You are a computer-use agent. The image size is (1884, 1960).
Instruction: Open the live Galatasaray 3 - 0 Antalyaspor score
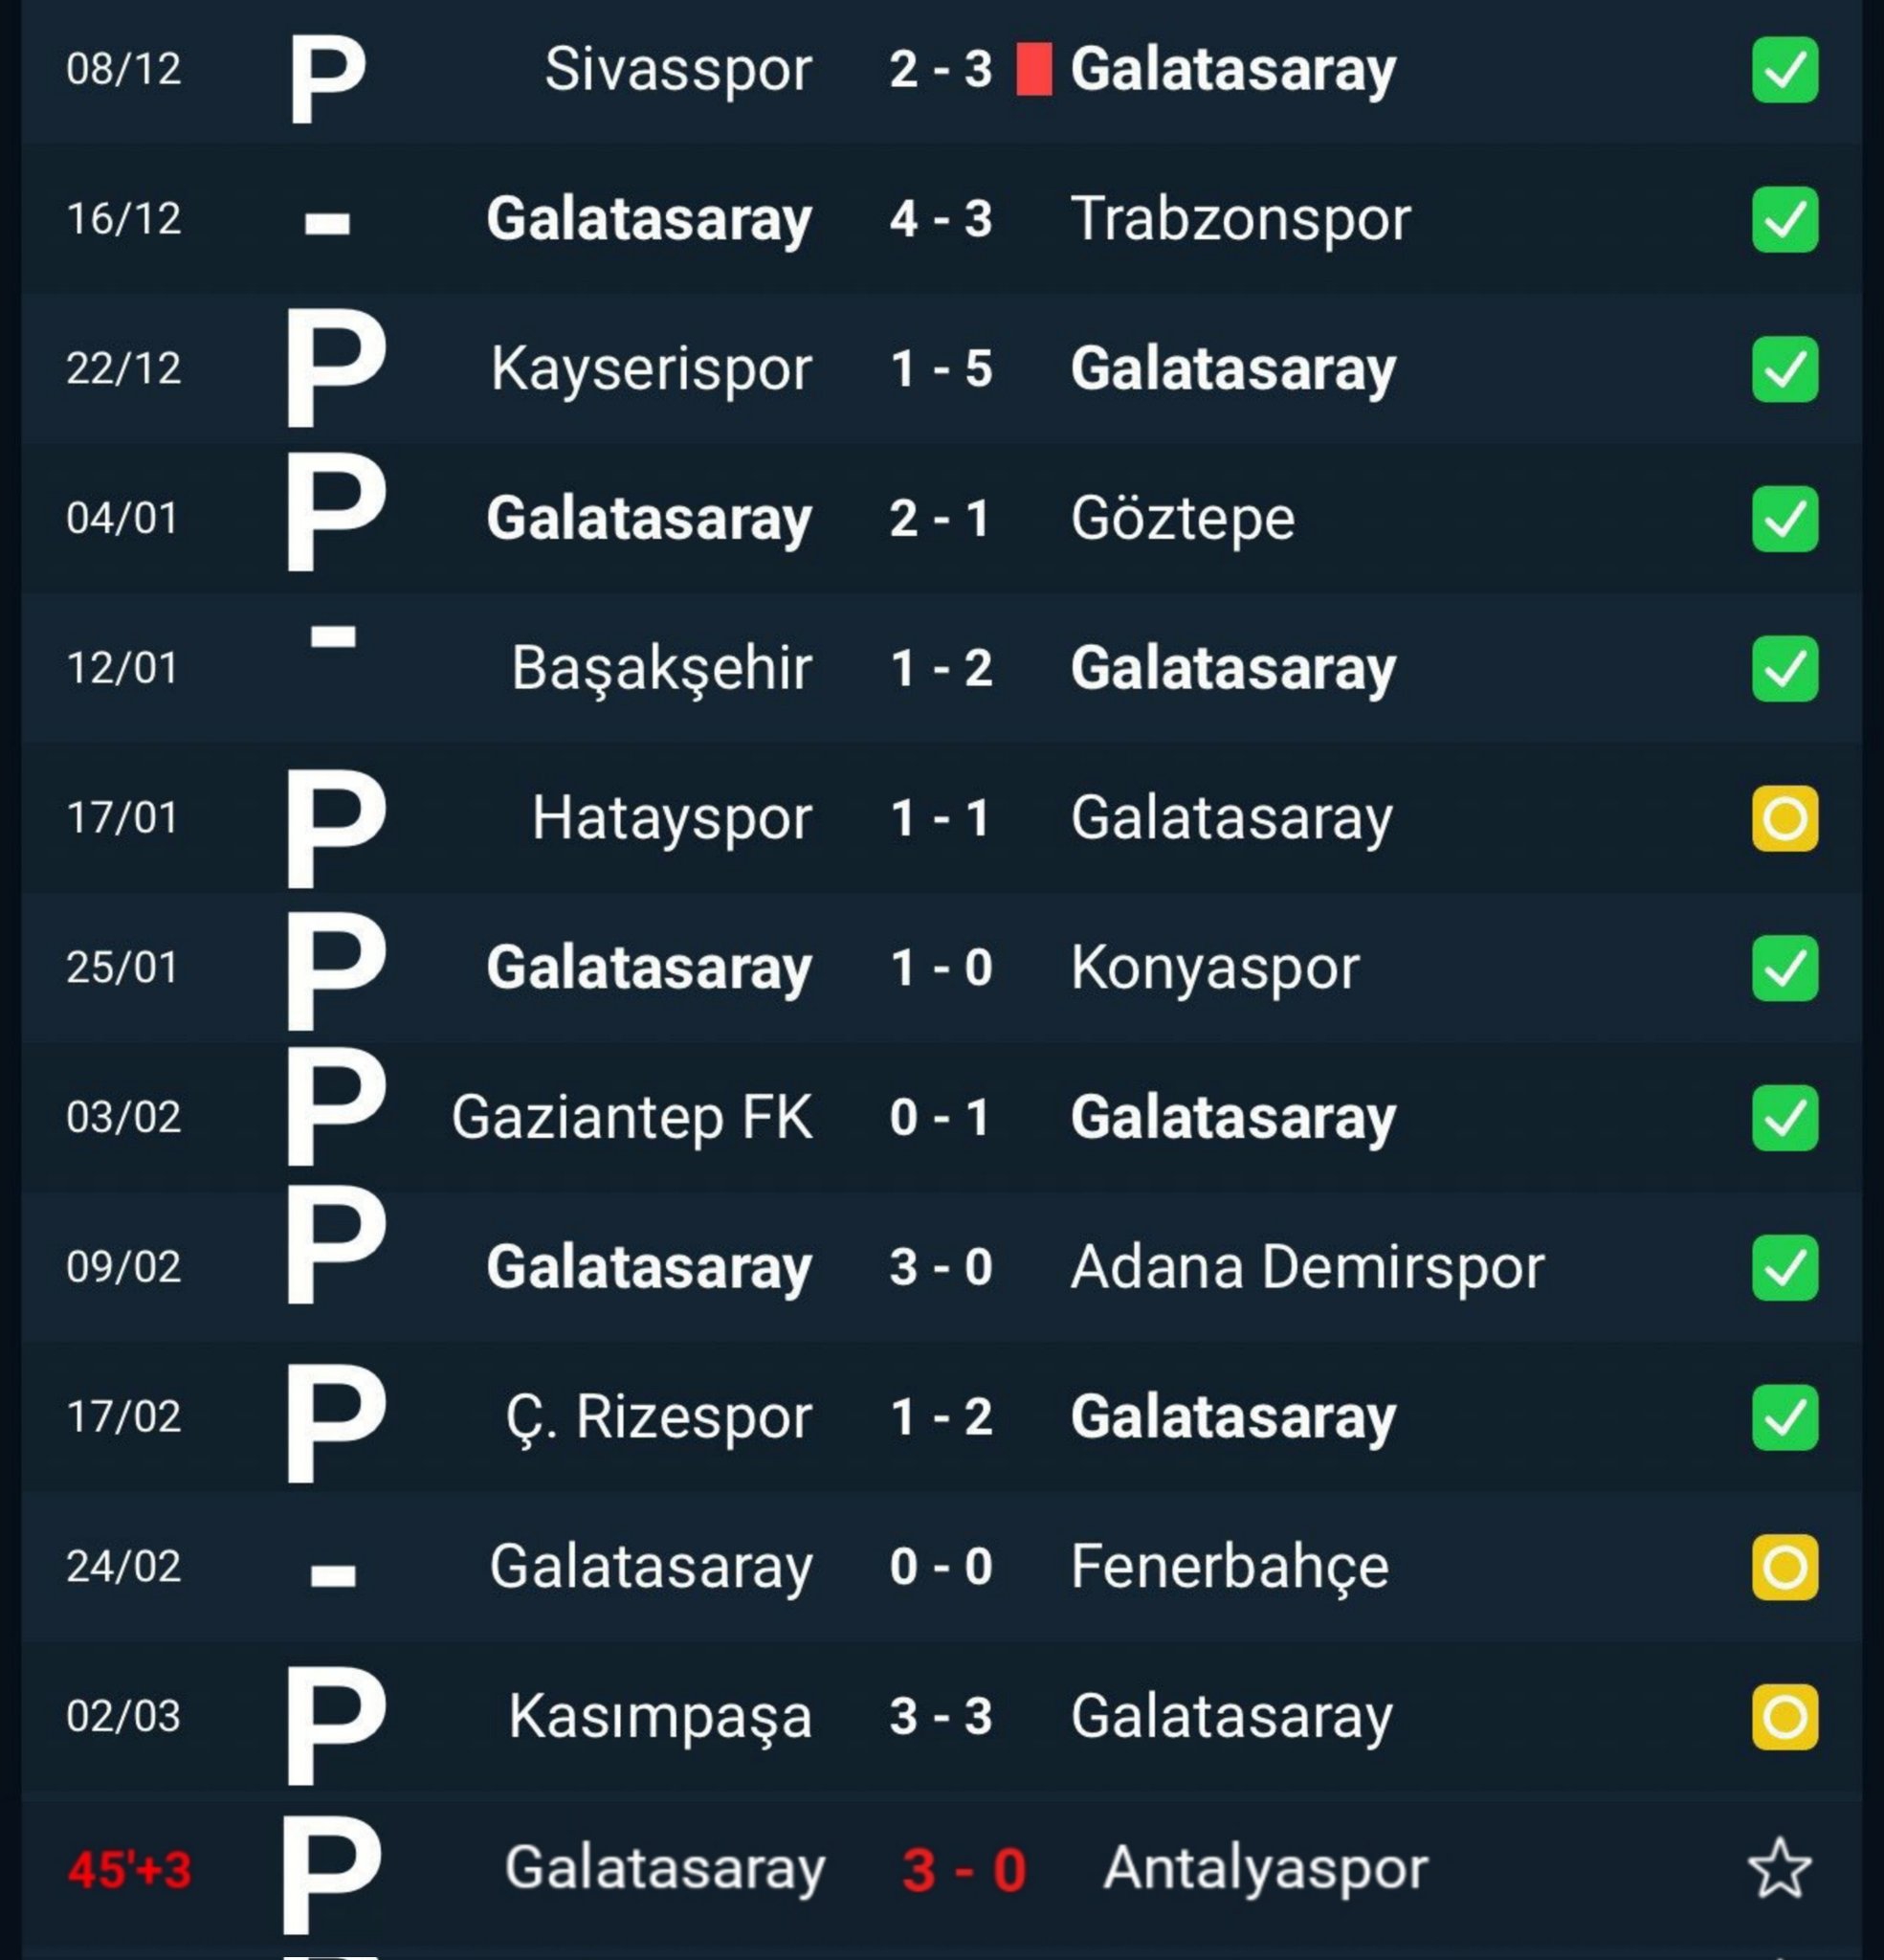[x=963, y=1869]
